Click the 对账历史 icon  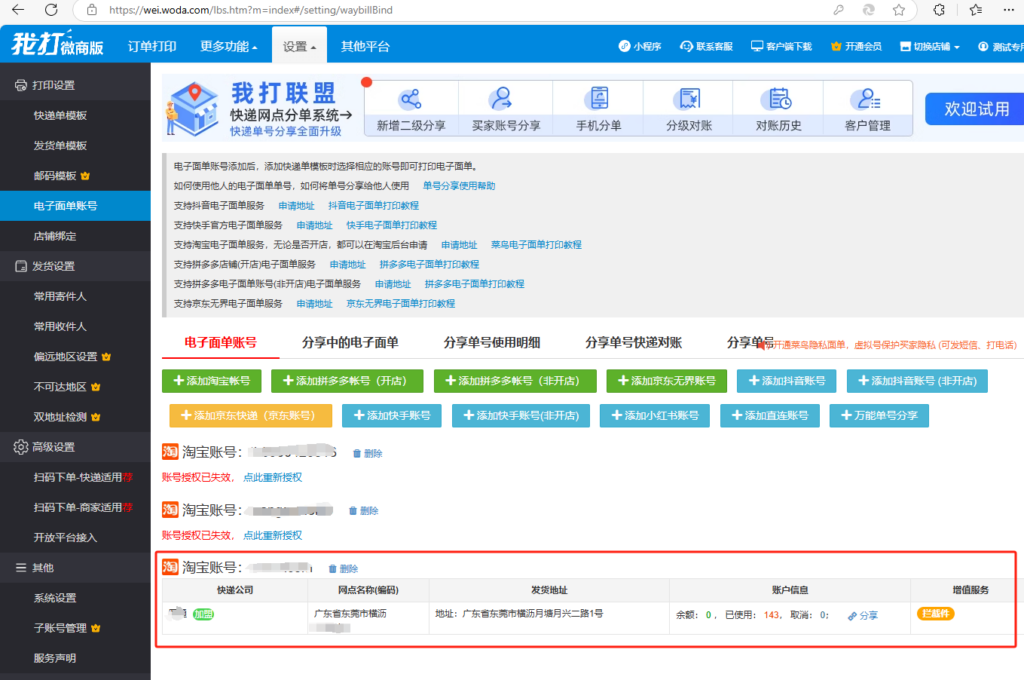[778, 99]
